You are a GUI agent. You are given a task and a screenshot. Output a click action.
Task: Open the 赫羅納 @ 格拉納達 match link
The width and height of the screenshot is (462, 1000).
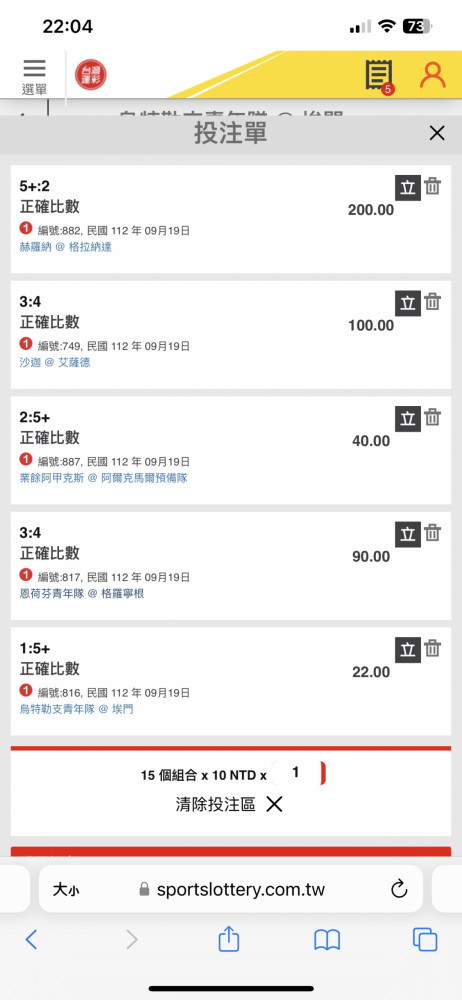pos(66,247)
